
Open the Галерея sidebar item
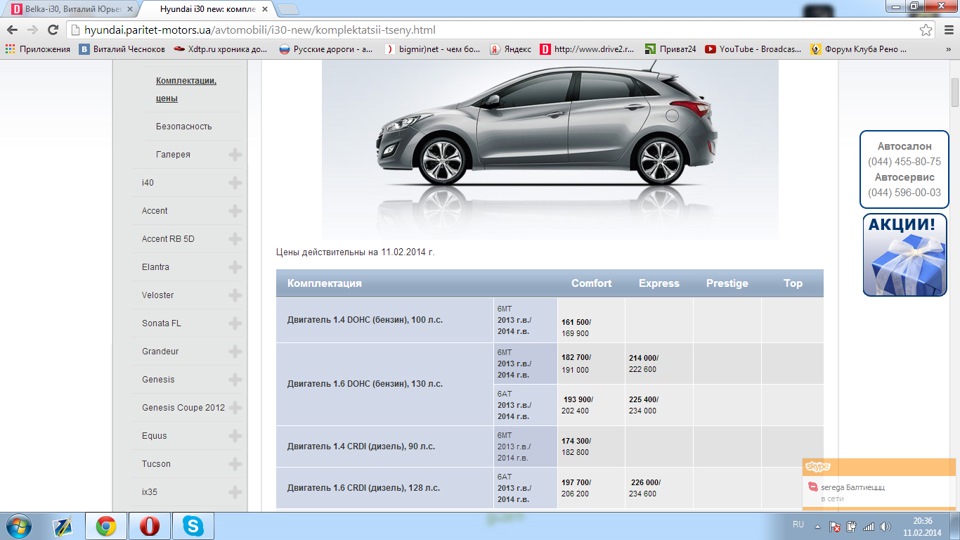pos(173,154)
